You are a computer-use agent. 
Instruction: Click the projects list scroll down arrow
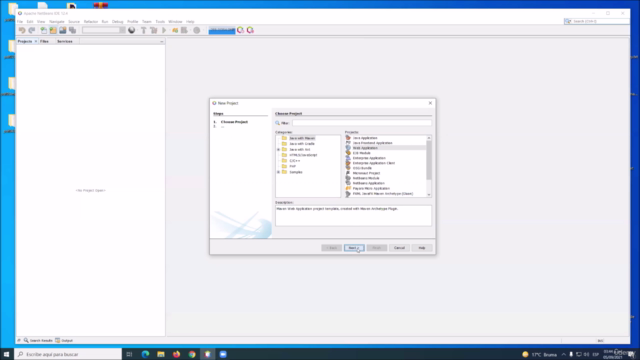(429, 195)
